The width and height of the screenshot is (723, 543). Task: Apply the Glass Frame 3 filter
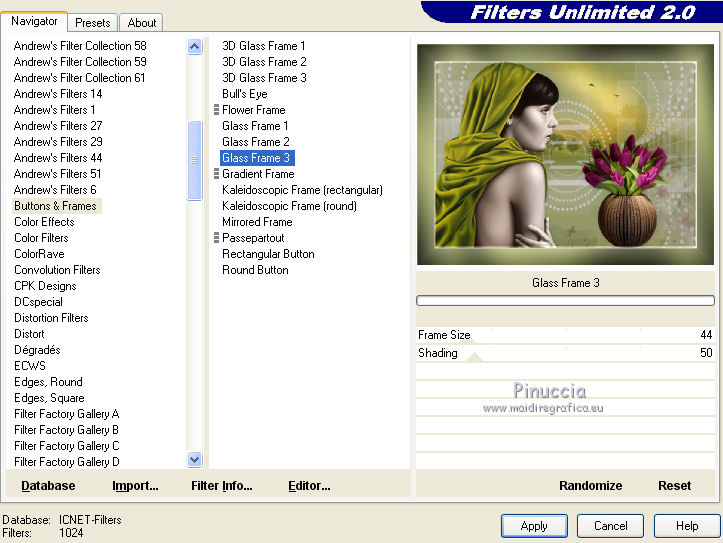pos(534,526)
